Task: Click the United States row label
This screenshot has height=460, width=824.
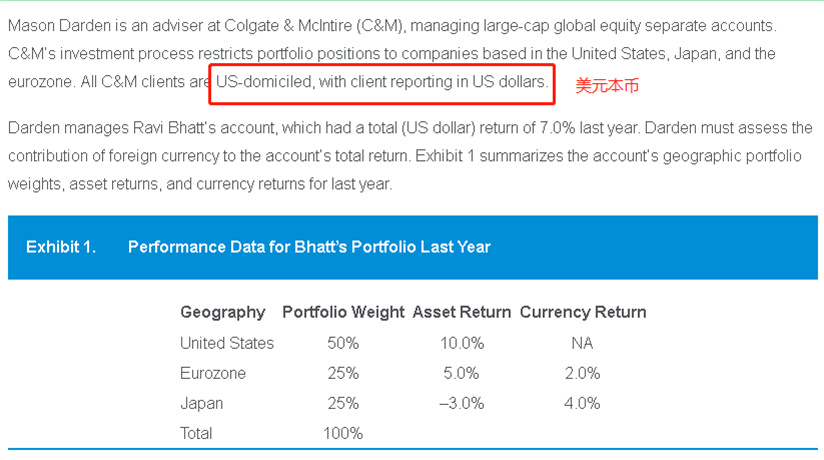Action: point(227,343)
